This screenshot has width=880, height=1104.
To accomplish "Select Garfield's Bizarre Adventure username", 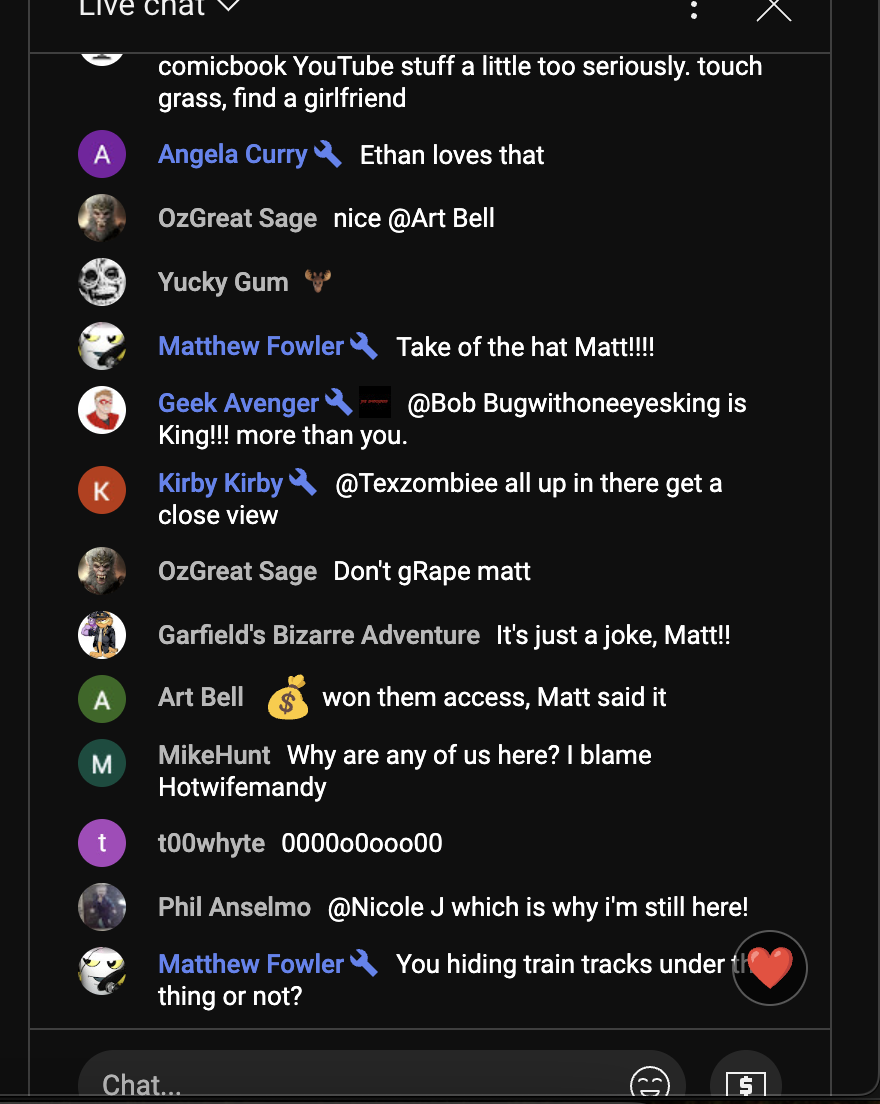I will point(319,635).
